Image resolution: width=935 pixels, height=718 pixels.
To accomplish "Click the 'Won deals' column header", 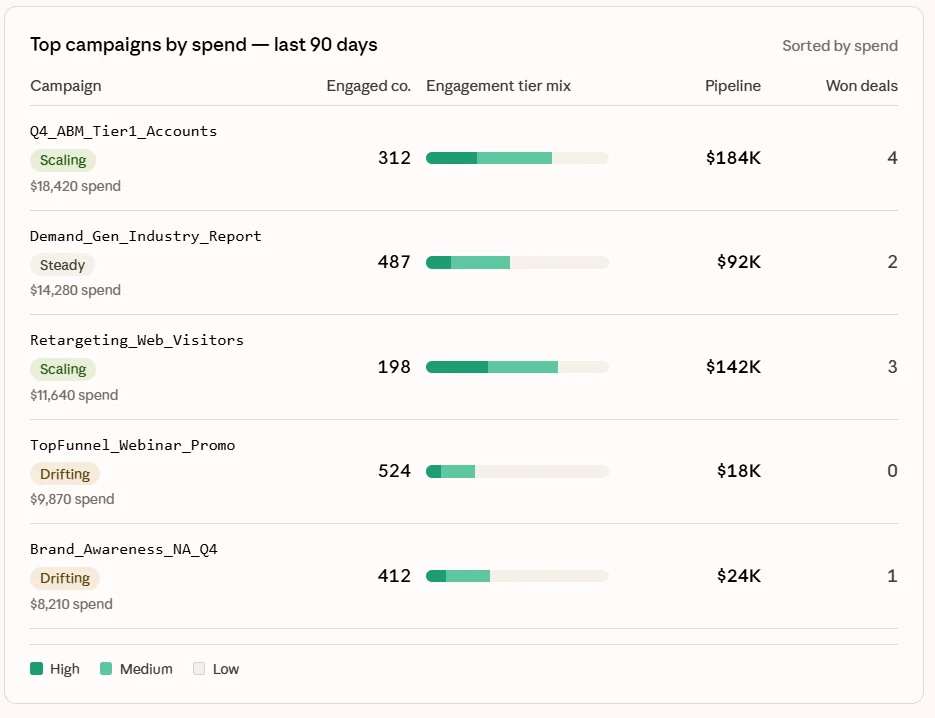I will [x=862, y=86].
